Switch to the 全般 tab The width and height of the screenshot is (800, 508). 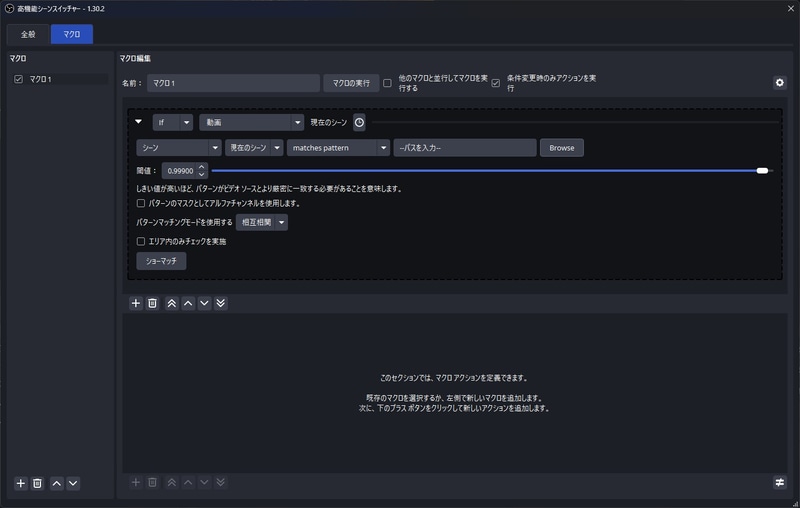28,34
